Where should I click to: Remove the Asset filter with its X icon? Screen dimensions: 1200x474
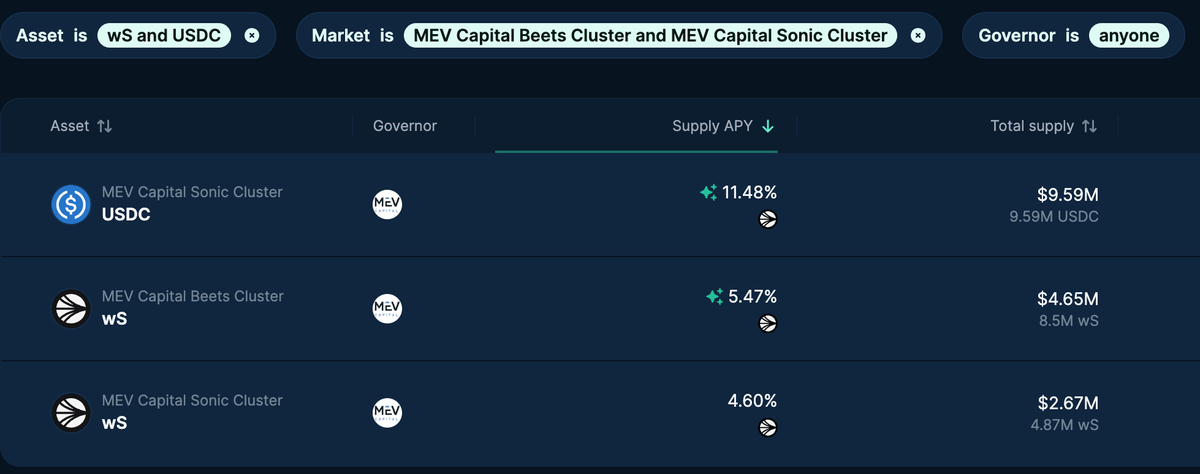point(252,35)
